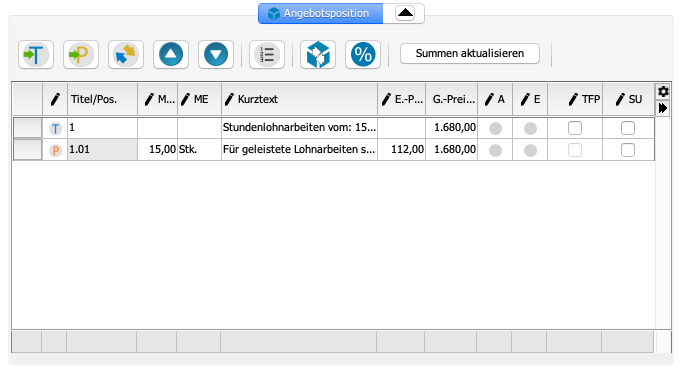
Task: Click the blue and yellow arrows move icon
Action: (x=126, y=54)
